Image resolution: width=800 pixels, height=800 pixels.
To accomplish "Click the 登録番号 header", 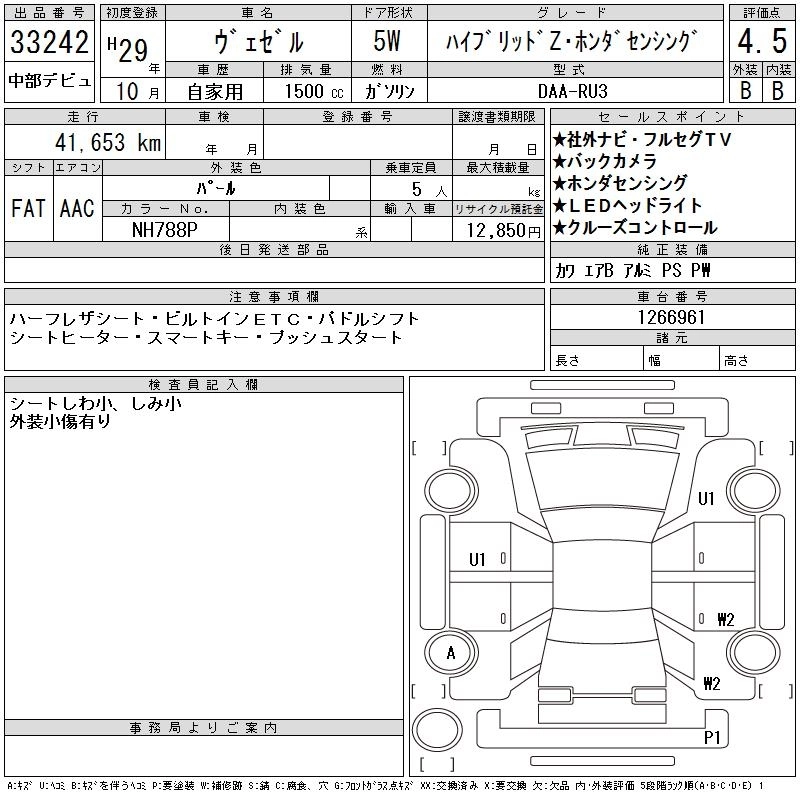I will pyautogui.click(x=358, y=117).
